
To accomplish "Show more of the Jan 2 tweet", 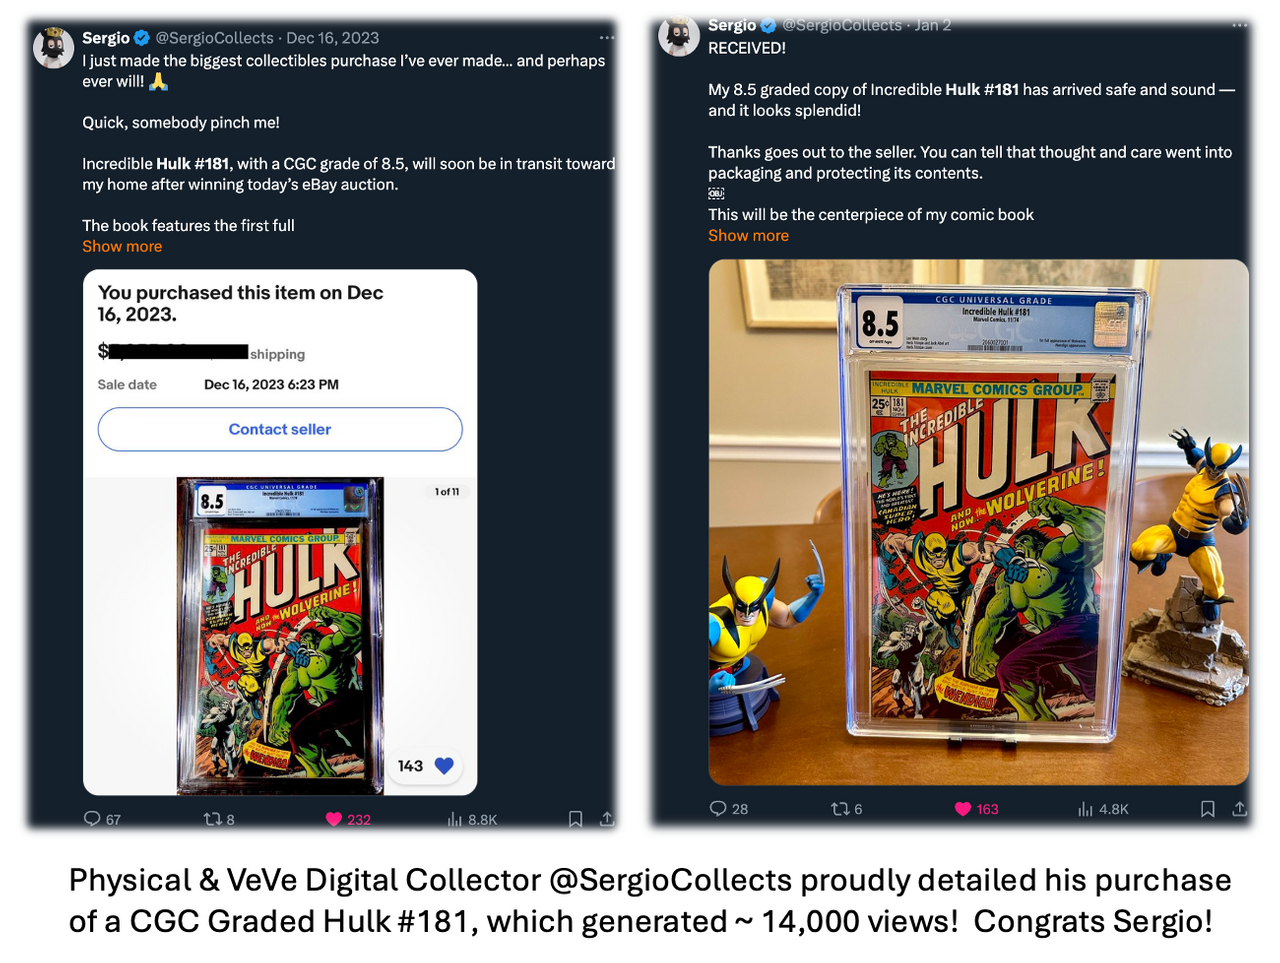I will coord(748,235).
